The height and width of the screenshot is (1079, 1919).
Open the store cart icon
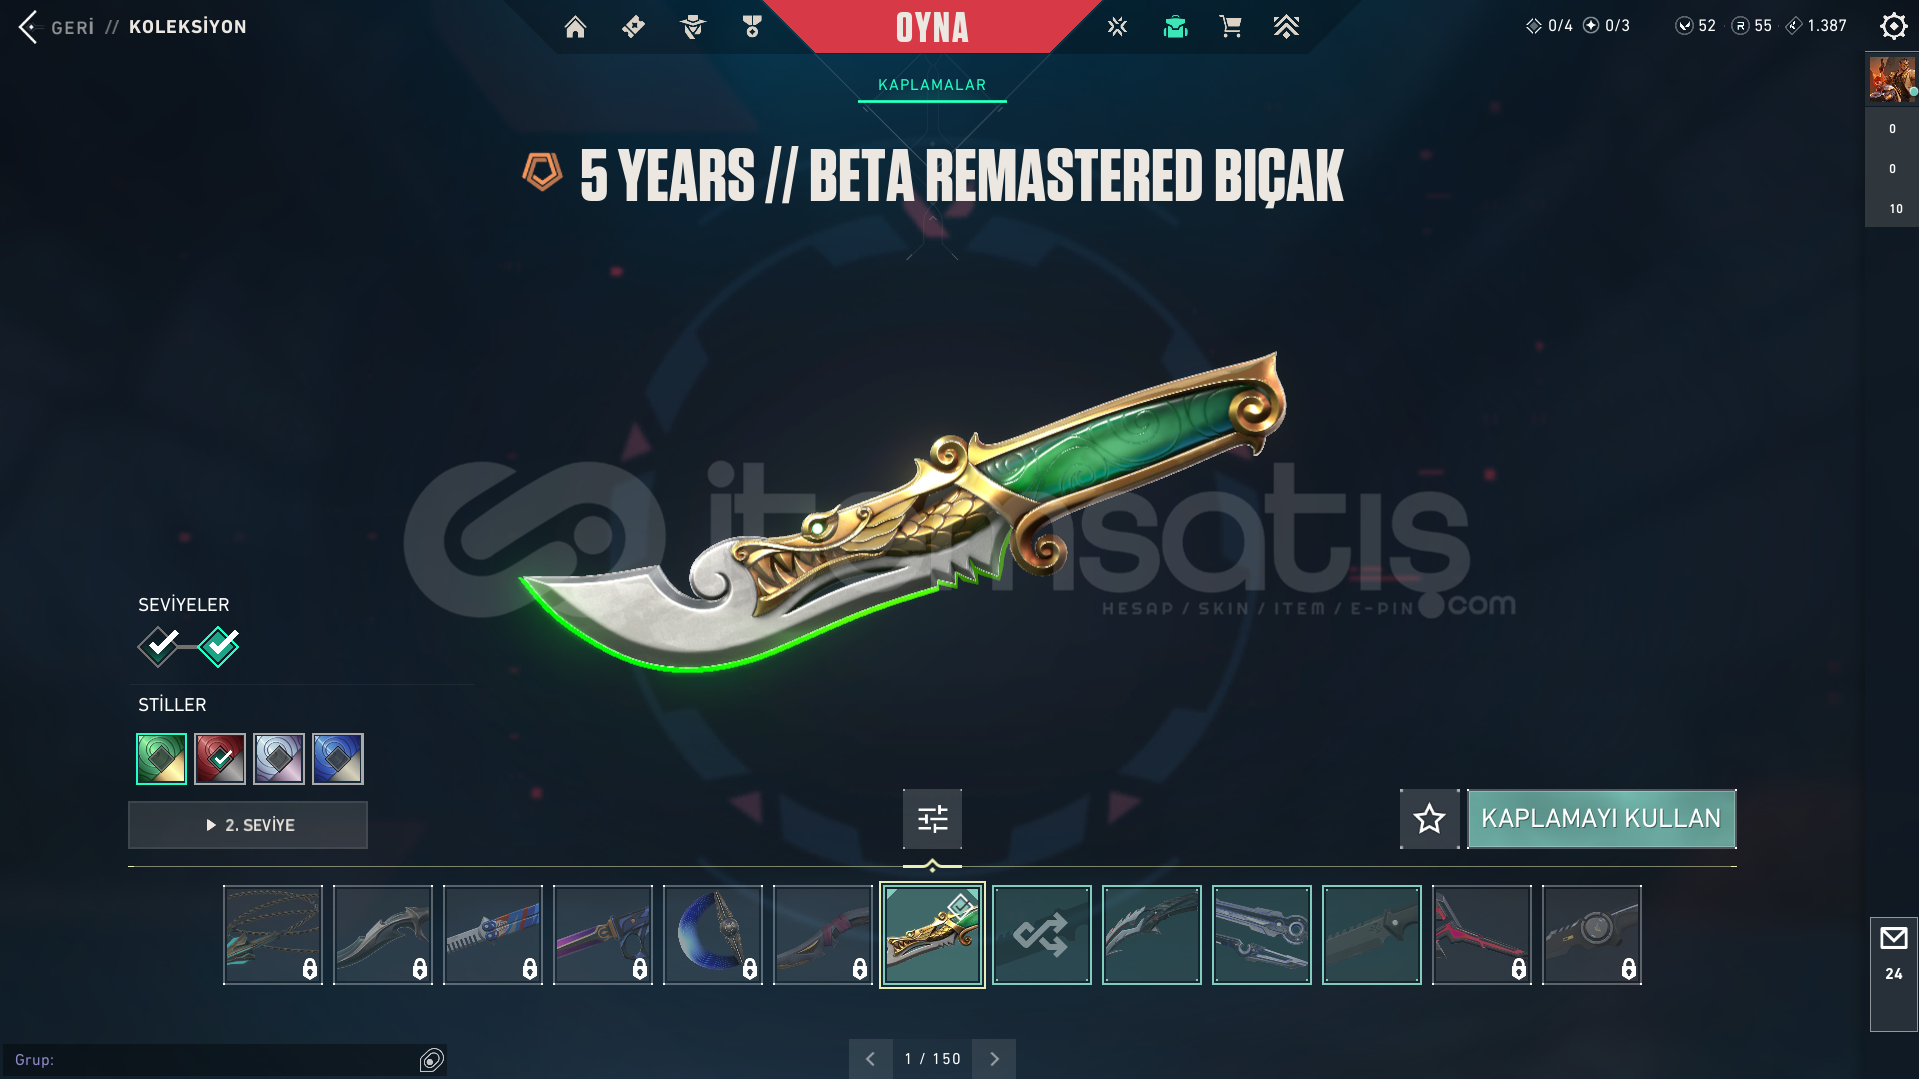1230,27
